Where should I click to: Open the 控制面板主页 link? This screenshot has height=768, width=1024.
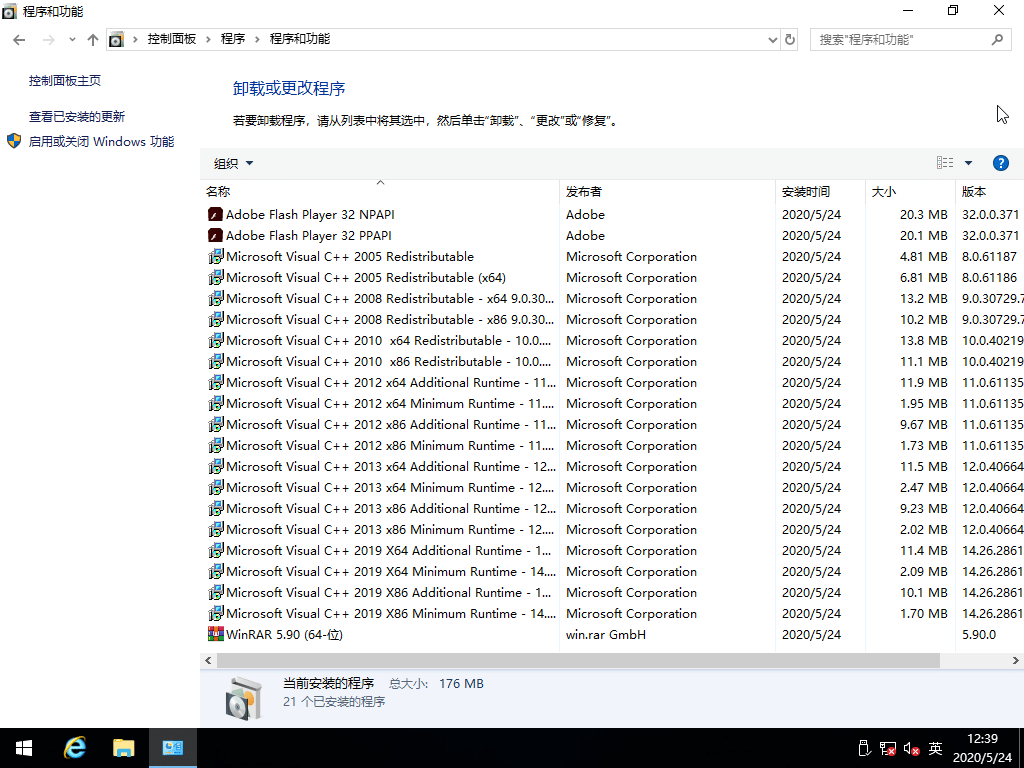(65, 80)
